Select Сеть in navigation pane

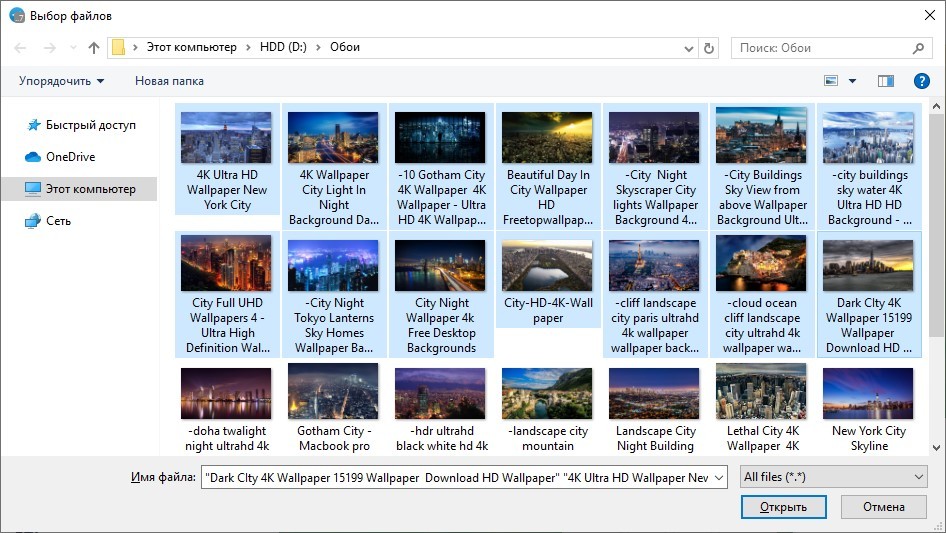click(x=59, y=221)
